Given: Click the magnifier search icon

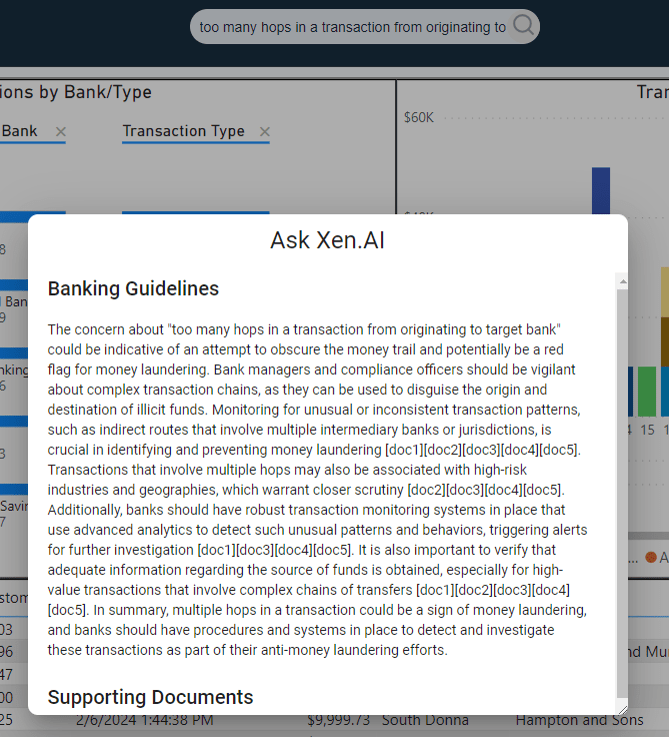Looking at the screenshot, I should pyautogui.click(x=523, y=25).
